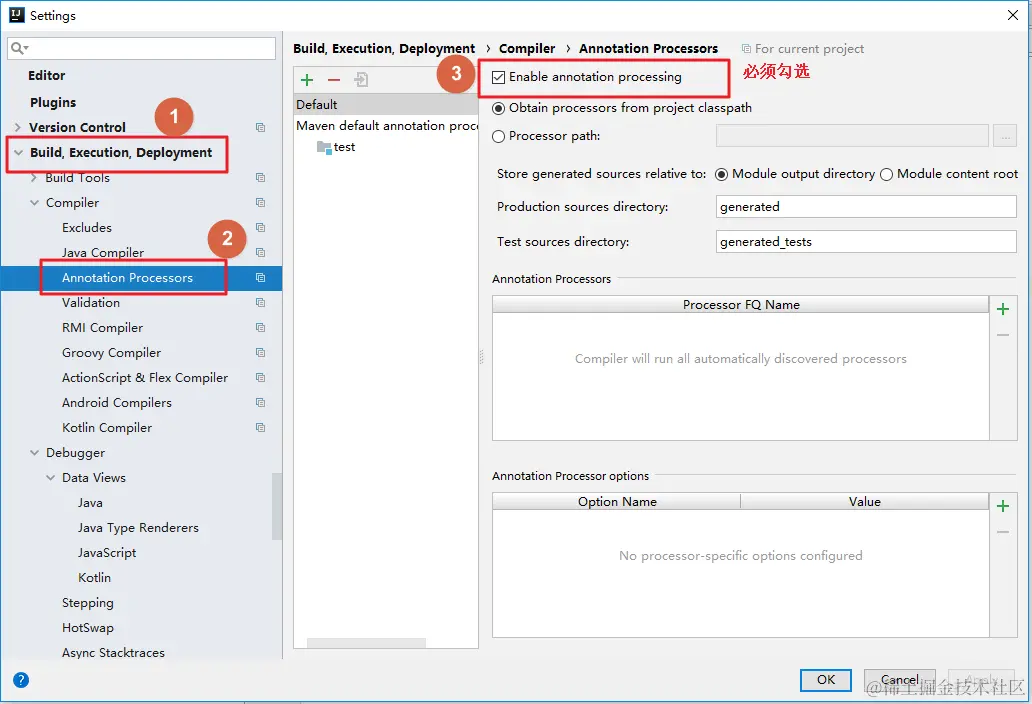
Task: Click project-level icon beside Android Compilers
Action: point(261,403)
